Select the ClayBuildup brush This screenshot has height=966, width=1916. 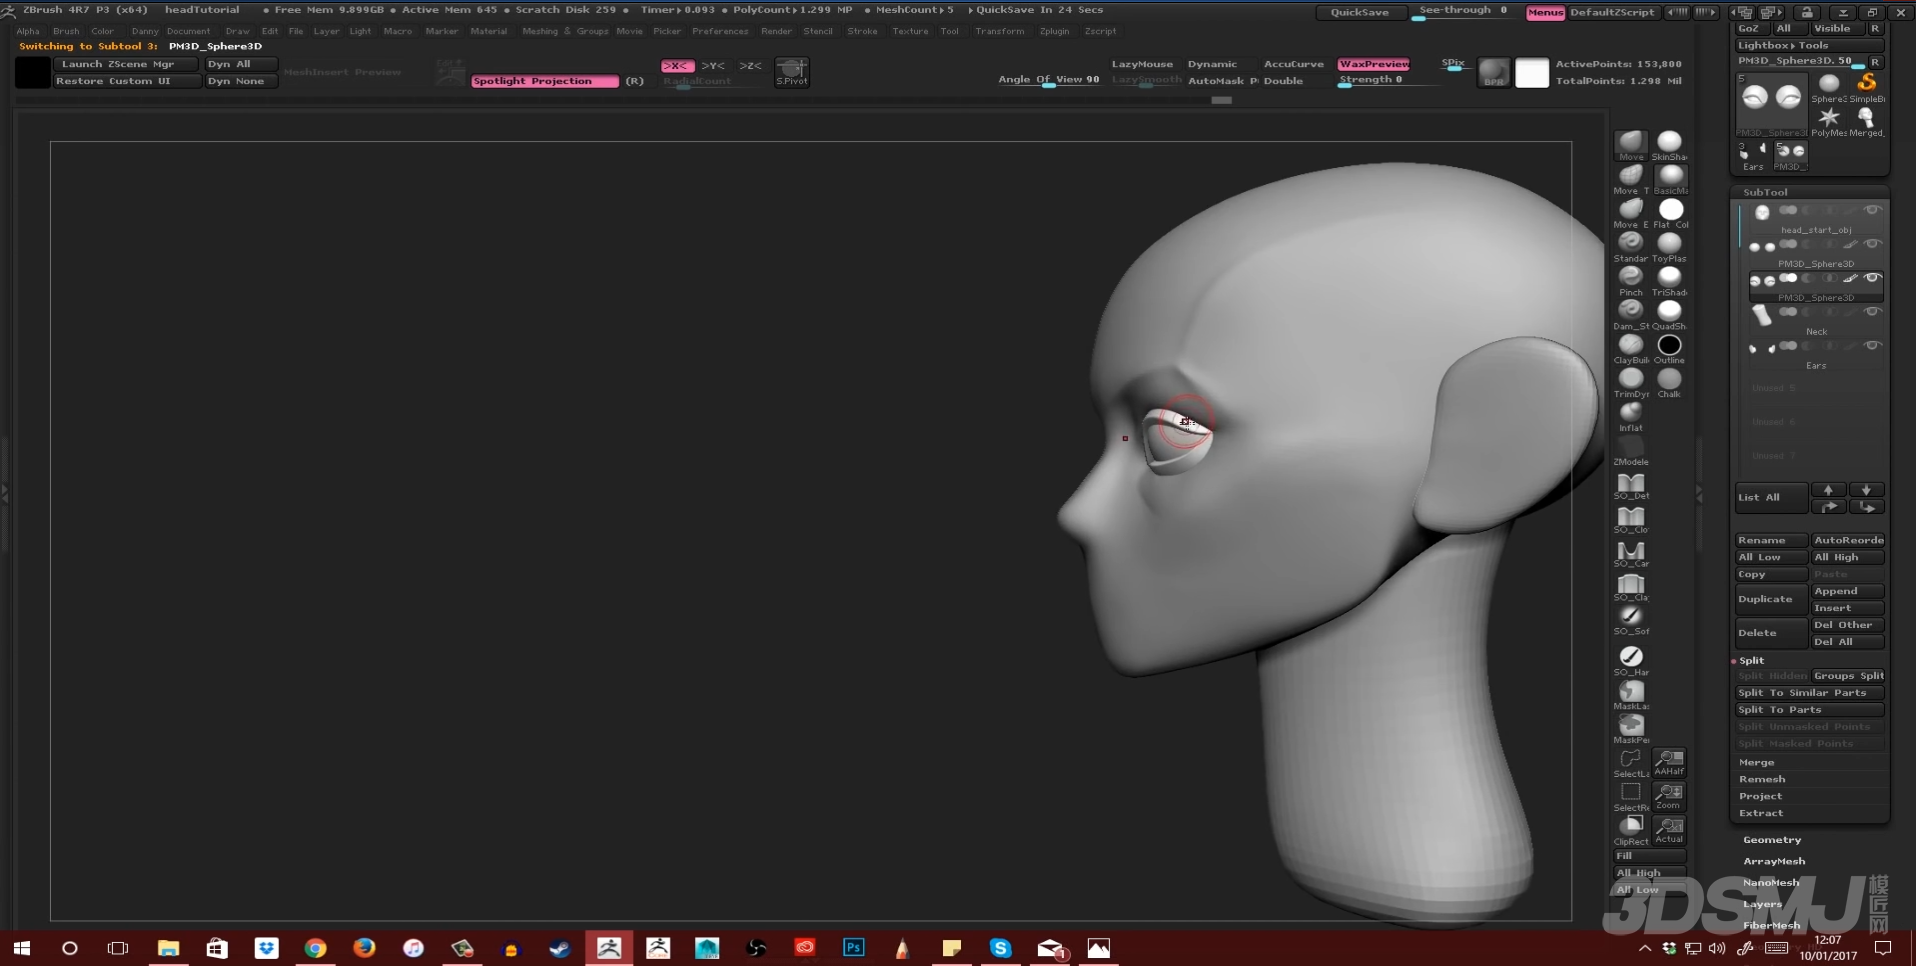tap(1630, 346)
